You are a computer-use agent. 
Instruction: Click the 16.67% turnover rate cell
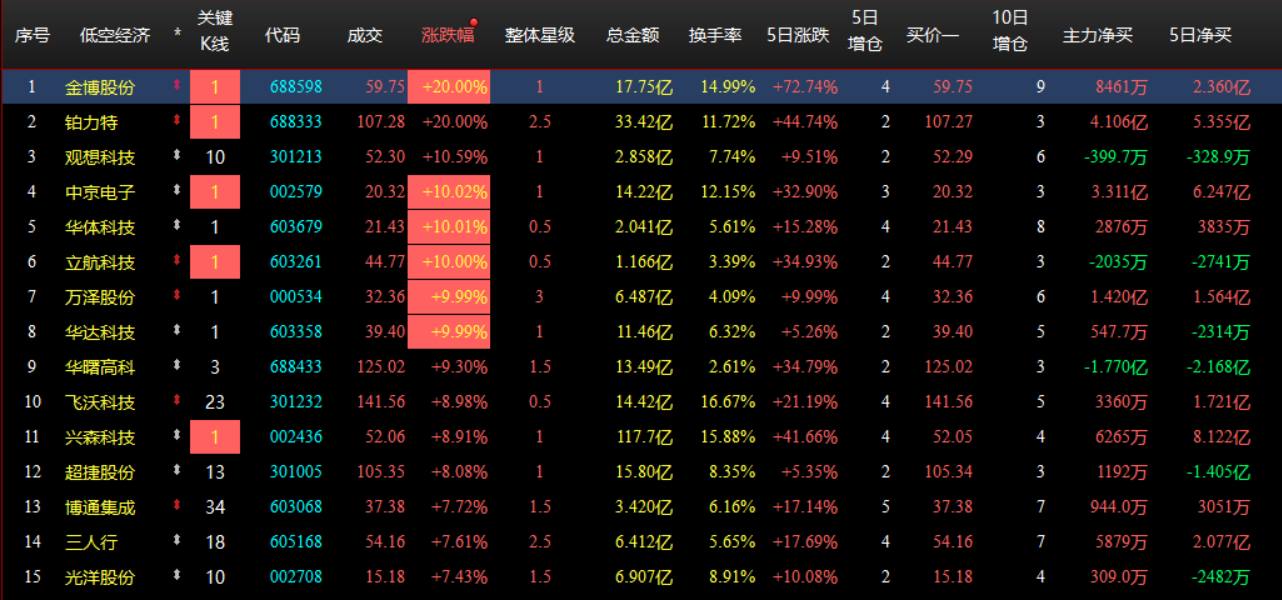point(728,402)
